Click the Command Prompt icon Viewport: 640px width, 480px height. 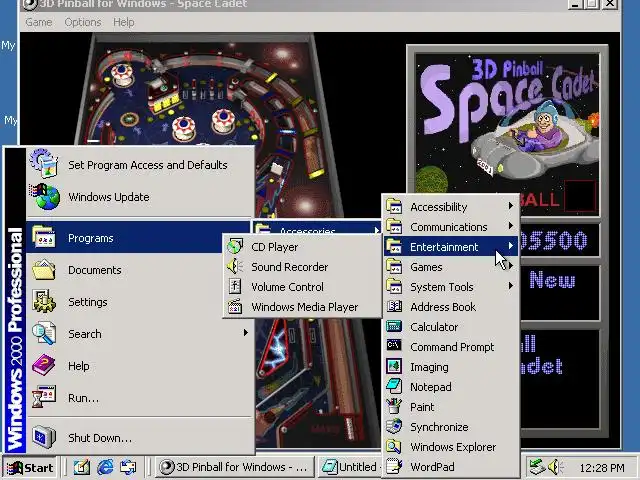[394, 346]
